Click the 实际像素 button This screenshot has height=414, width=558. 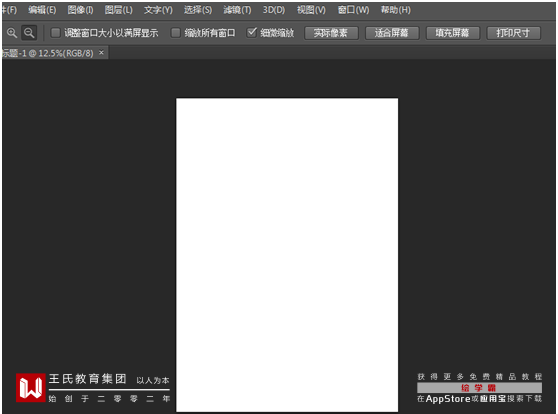coord(331,33)
